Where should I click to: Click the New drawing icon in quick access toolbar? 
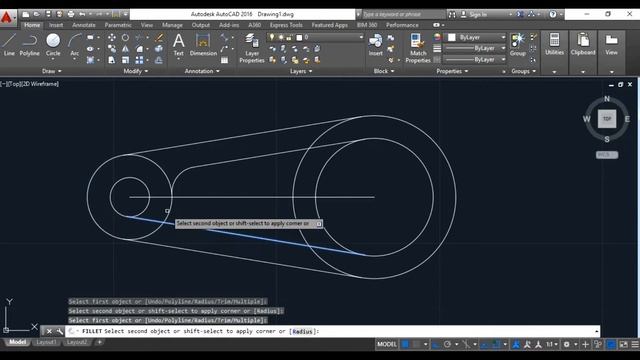[x=25, y=14]
